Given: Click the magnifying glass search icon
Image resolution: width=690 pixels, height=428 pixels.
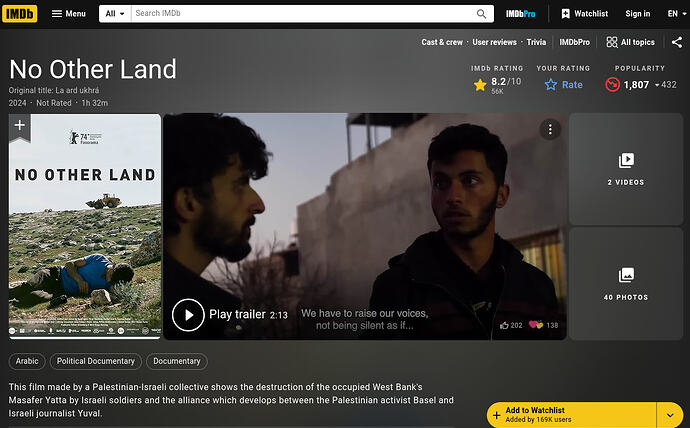Looking at the screenshot, I should coord(481,14).
